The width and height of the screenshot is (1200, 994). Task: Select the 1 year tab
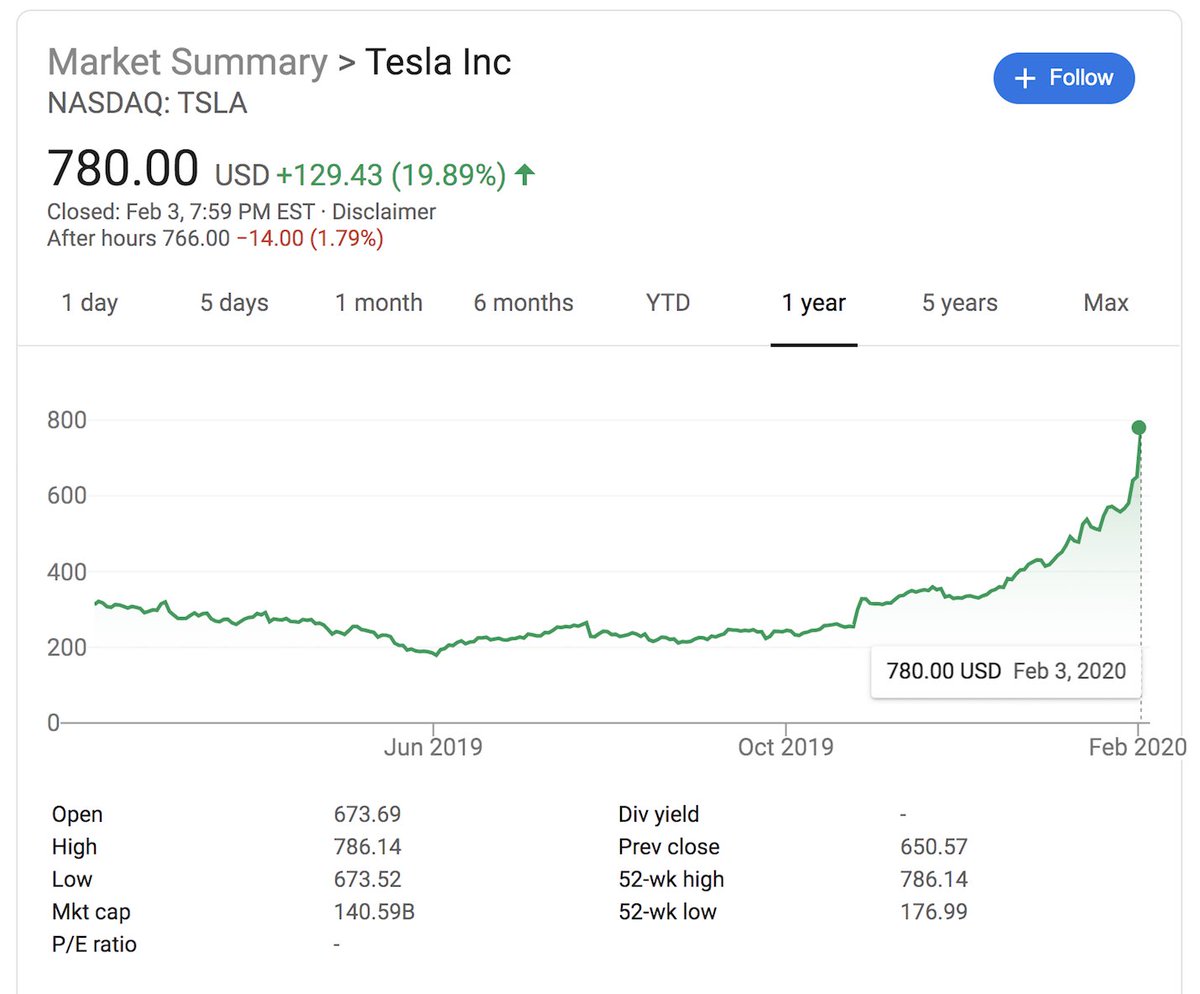[x=813, y=303]
